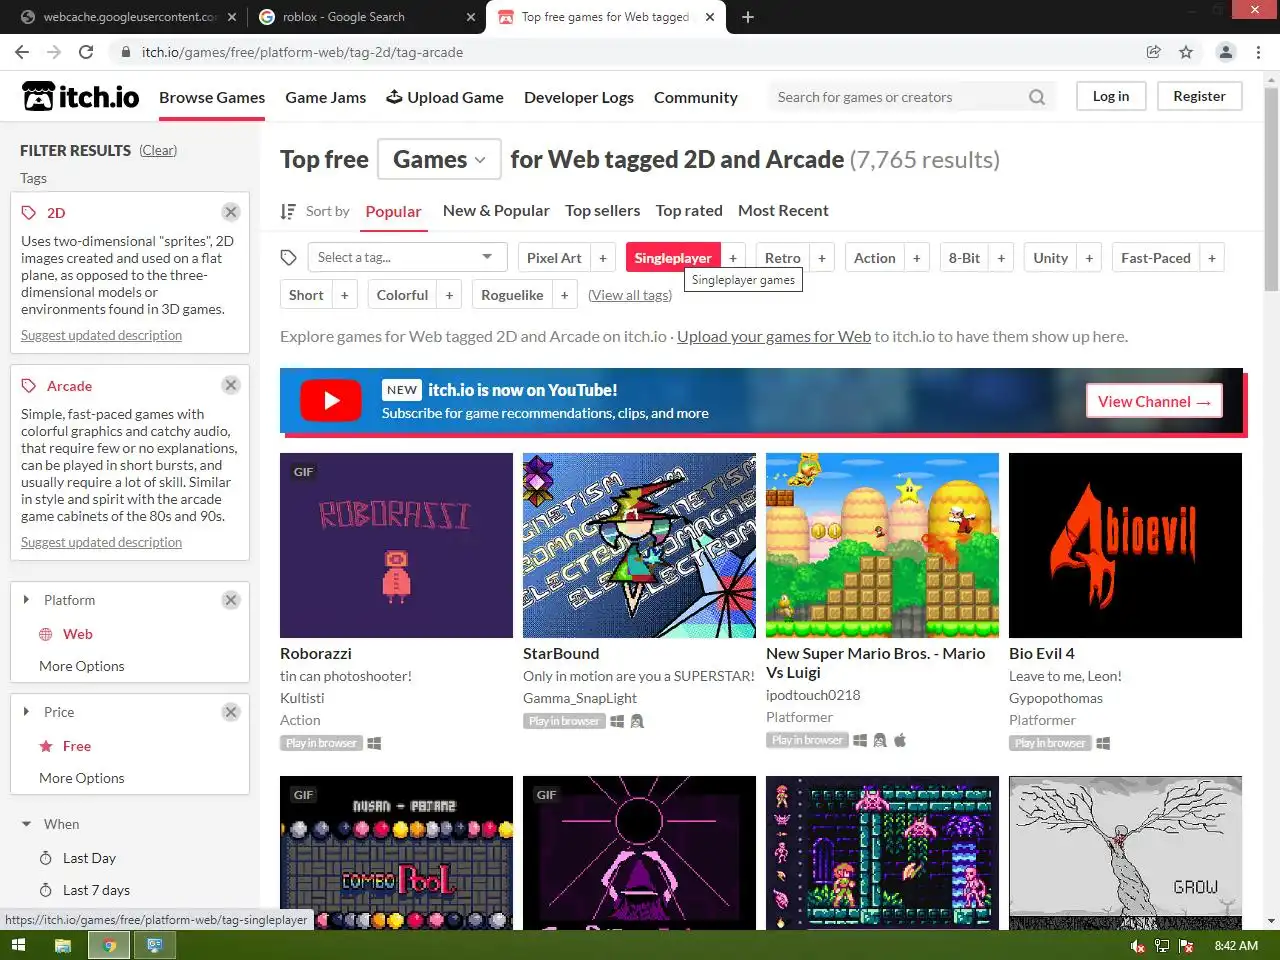Click the plus next to Action tag
This screenshot has width=1280, height=960.
916,258
